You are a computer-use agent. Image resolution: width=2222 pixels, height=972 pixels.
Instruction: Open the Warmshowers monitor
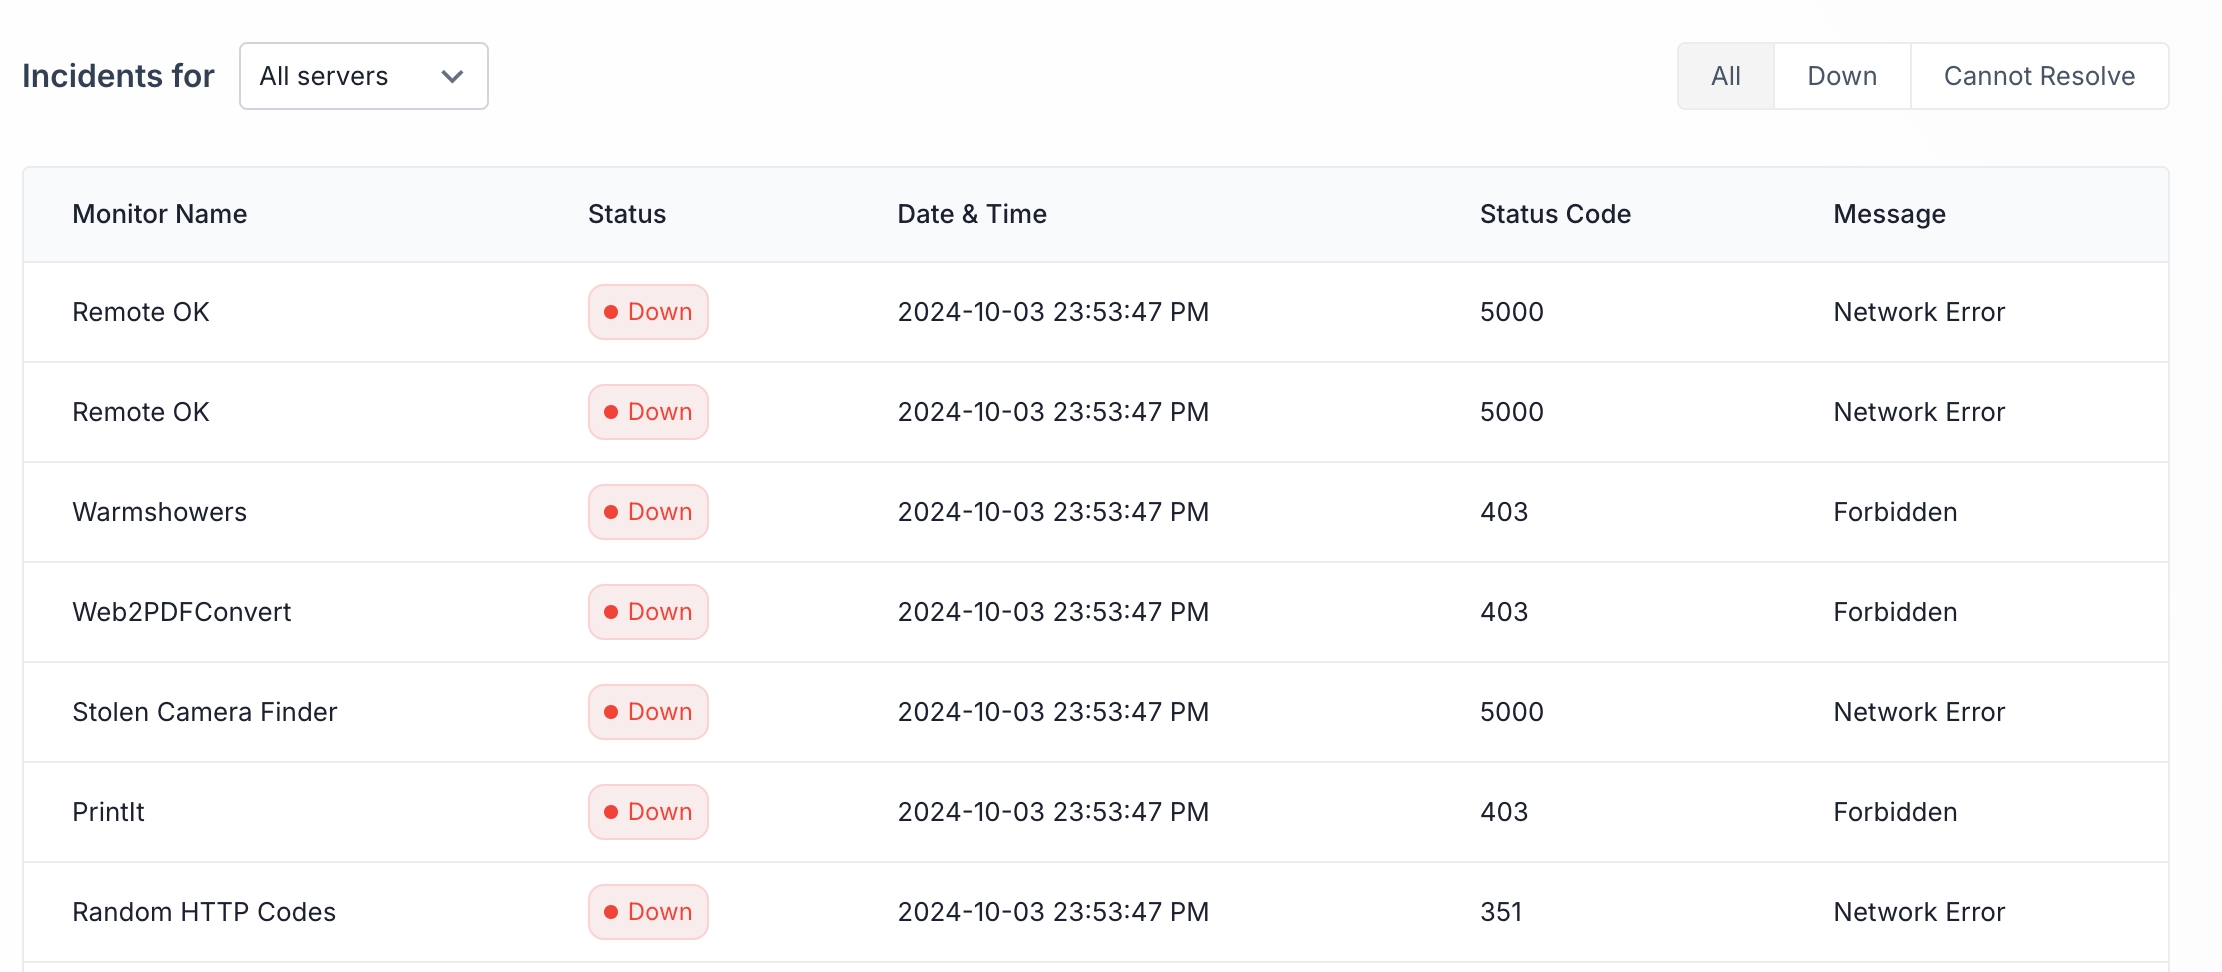point(160,512)
